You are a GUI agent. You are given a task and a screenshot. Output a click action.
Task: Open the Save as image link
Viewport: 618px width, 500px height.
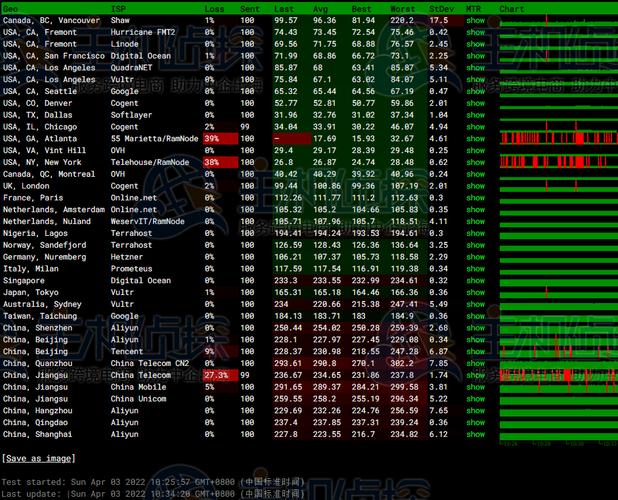coord(38,459)
